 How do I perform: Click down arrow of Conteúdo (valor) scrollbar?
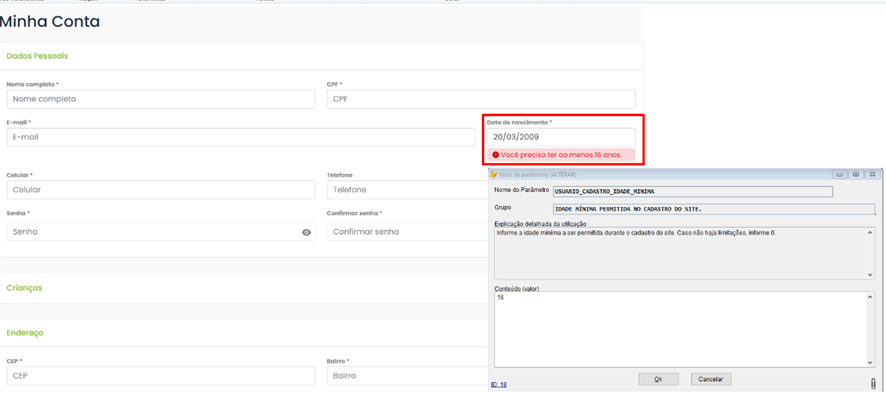pos(870,363)
